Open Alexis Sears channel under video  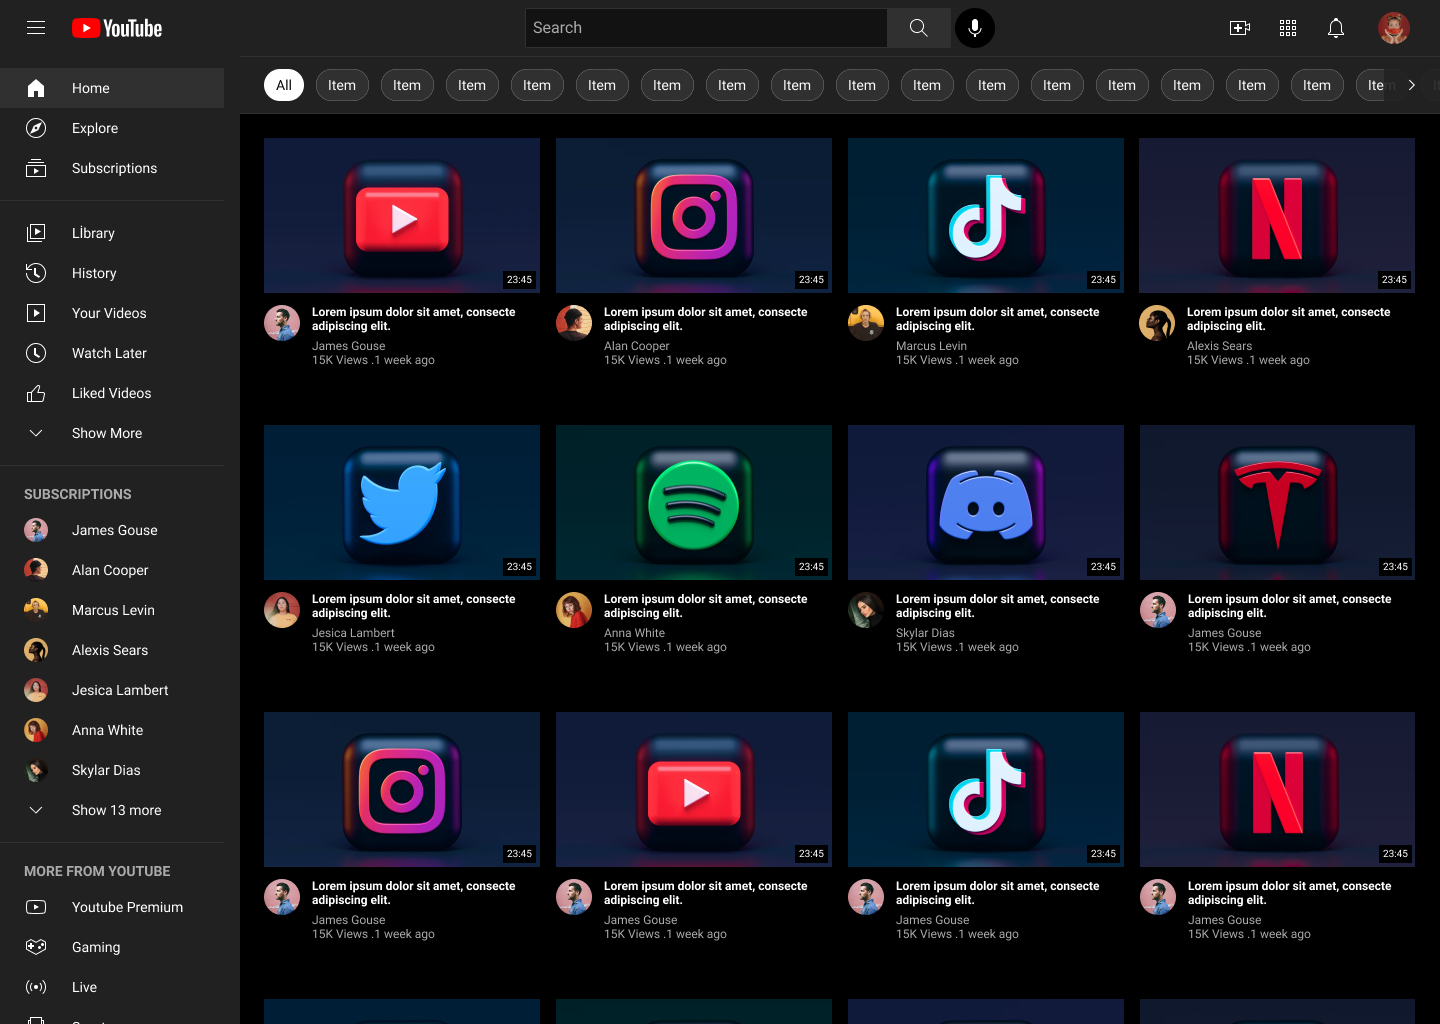(x=1219, y=346)
